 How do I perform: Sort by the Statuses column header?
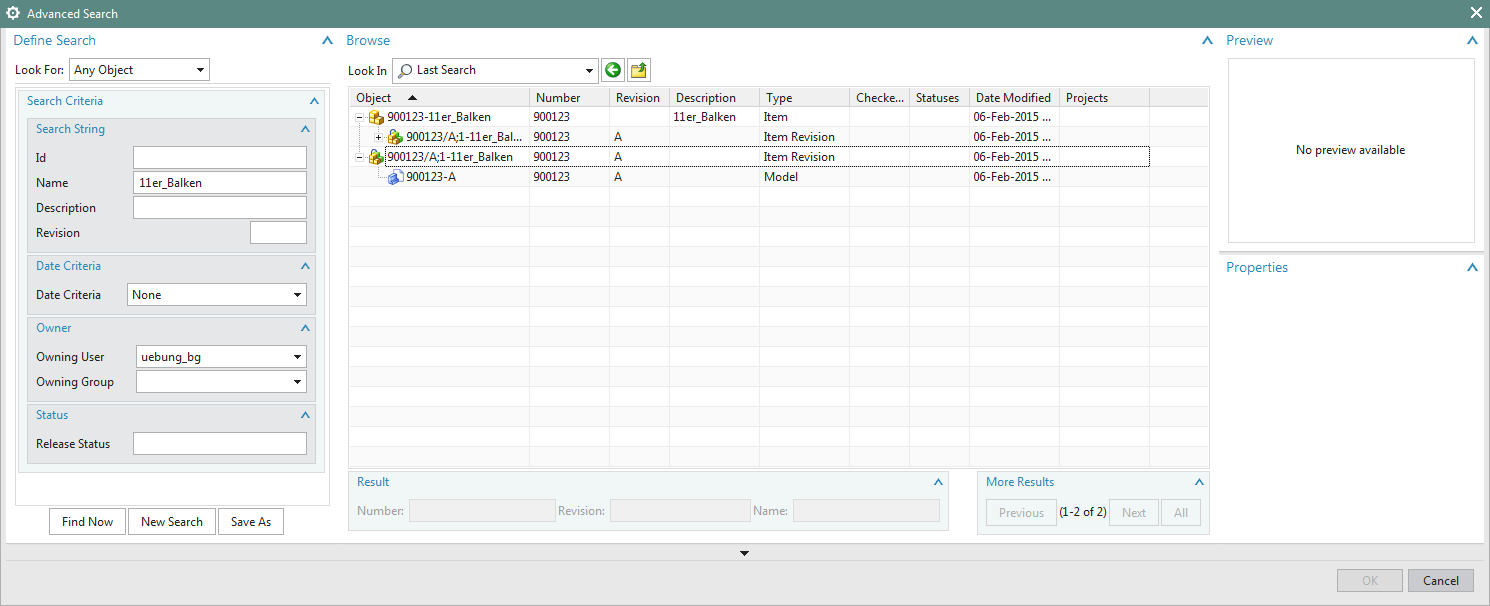pos(939,98)
